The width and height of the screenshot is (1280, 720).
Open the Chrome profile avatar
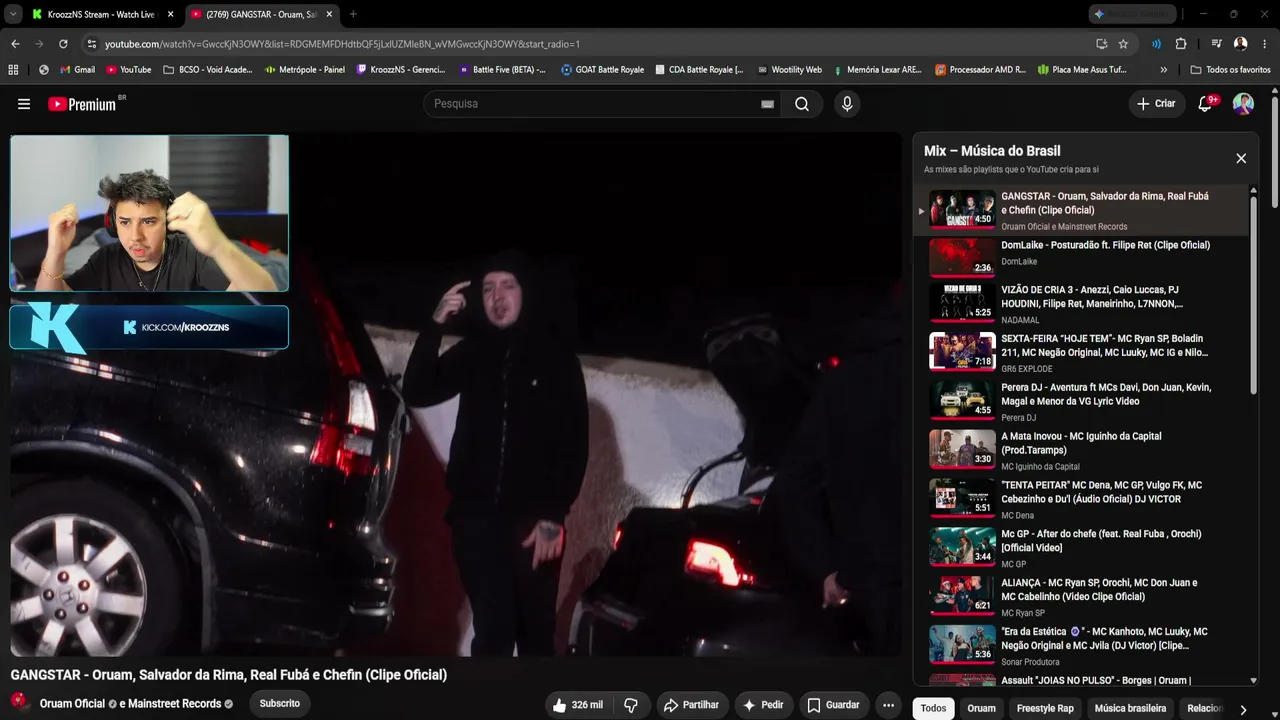point(1240,44)
